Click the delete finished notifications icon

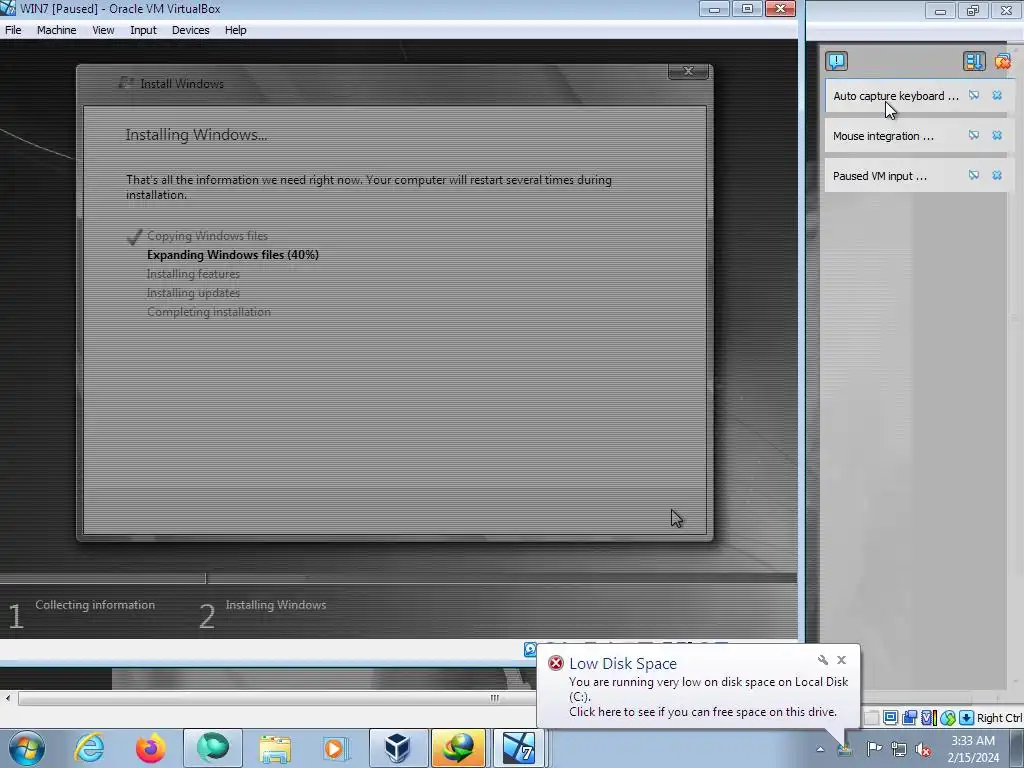[x=1002, y=61]
